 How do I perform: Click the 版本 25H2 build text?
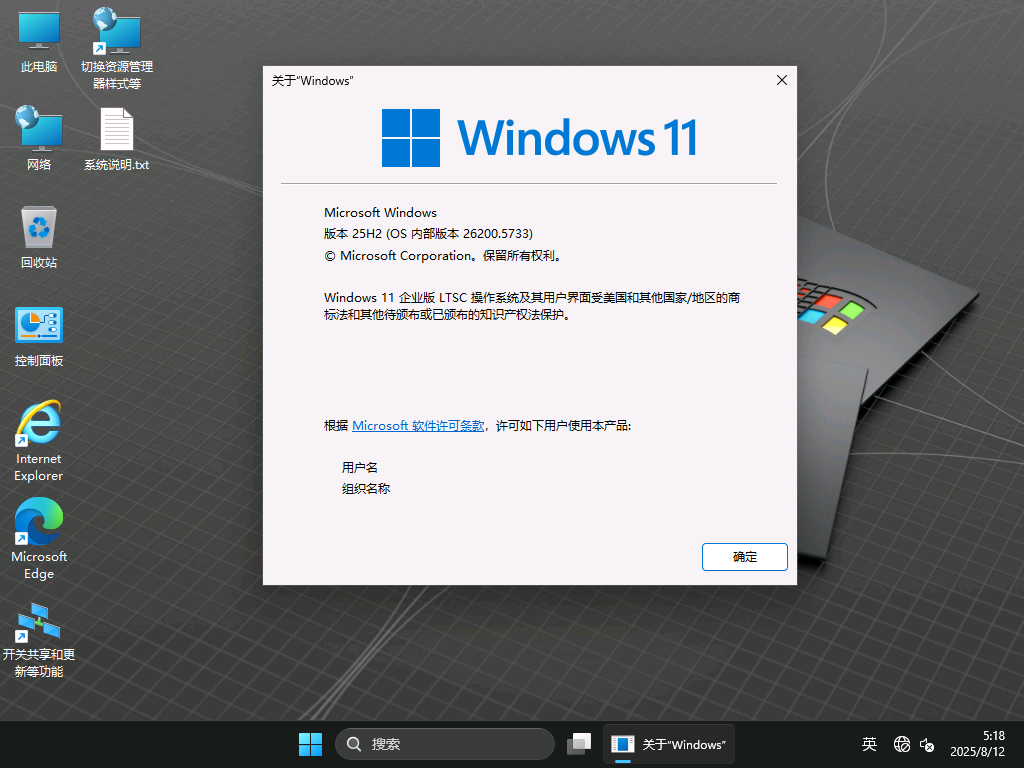(428, 234)
